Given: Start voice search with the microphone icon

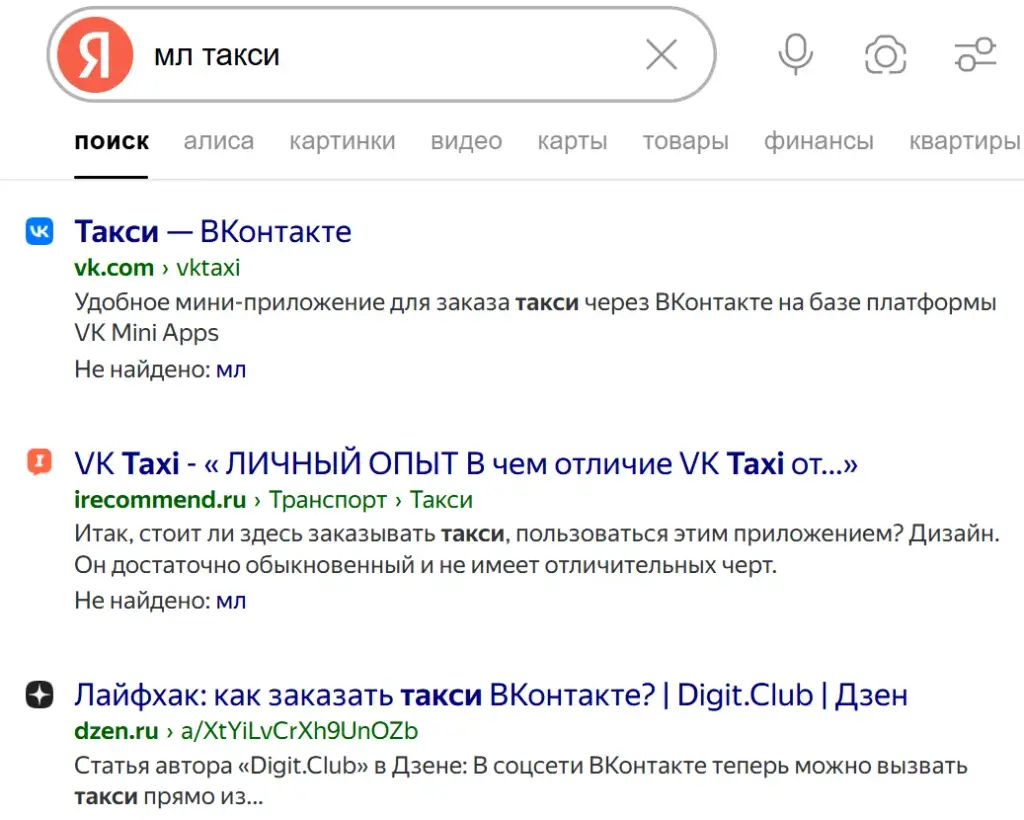Looking at the screenshot, I should (795, 54).
